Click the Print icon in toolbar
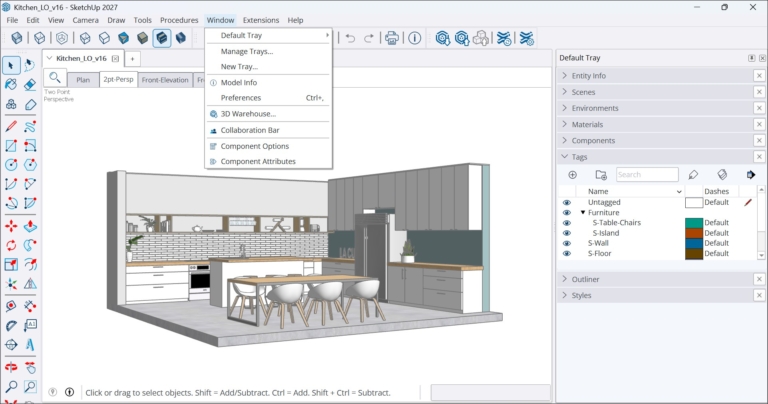Image resolution: width=768 pixels, height=404 pixels. 392,38
